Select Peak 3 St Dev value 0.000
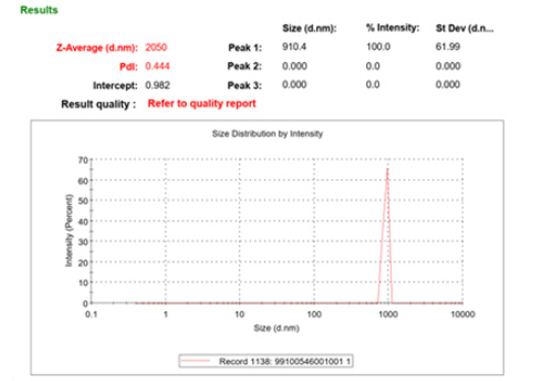This screenshot has width=536, height=381. pyautogui.click(x=448, y=85)
